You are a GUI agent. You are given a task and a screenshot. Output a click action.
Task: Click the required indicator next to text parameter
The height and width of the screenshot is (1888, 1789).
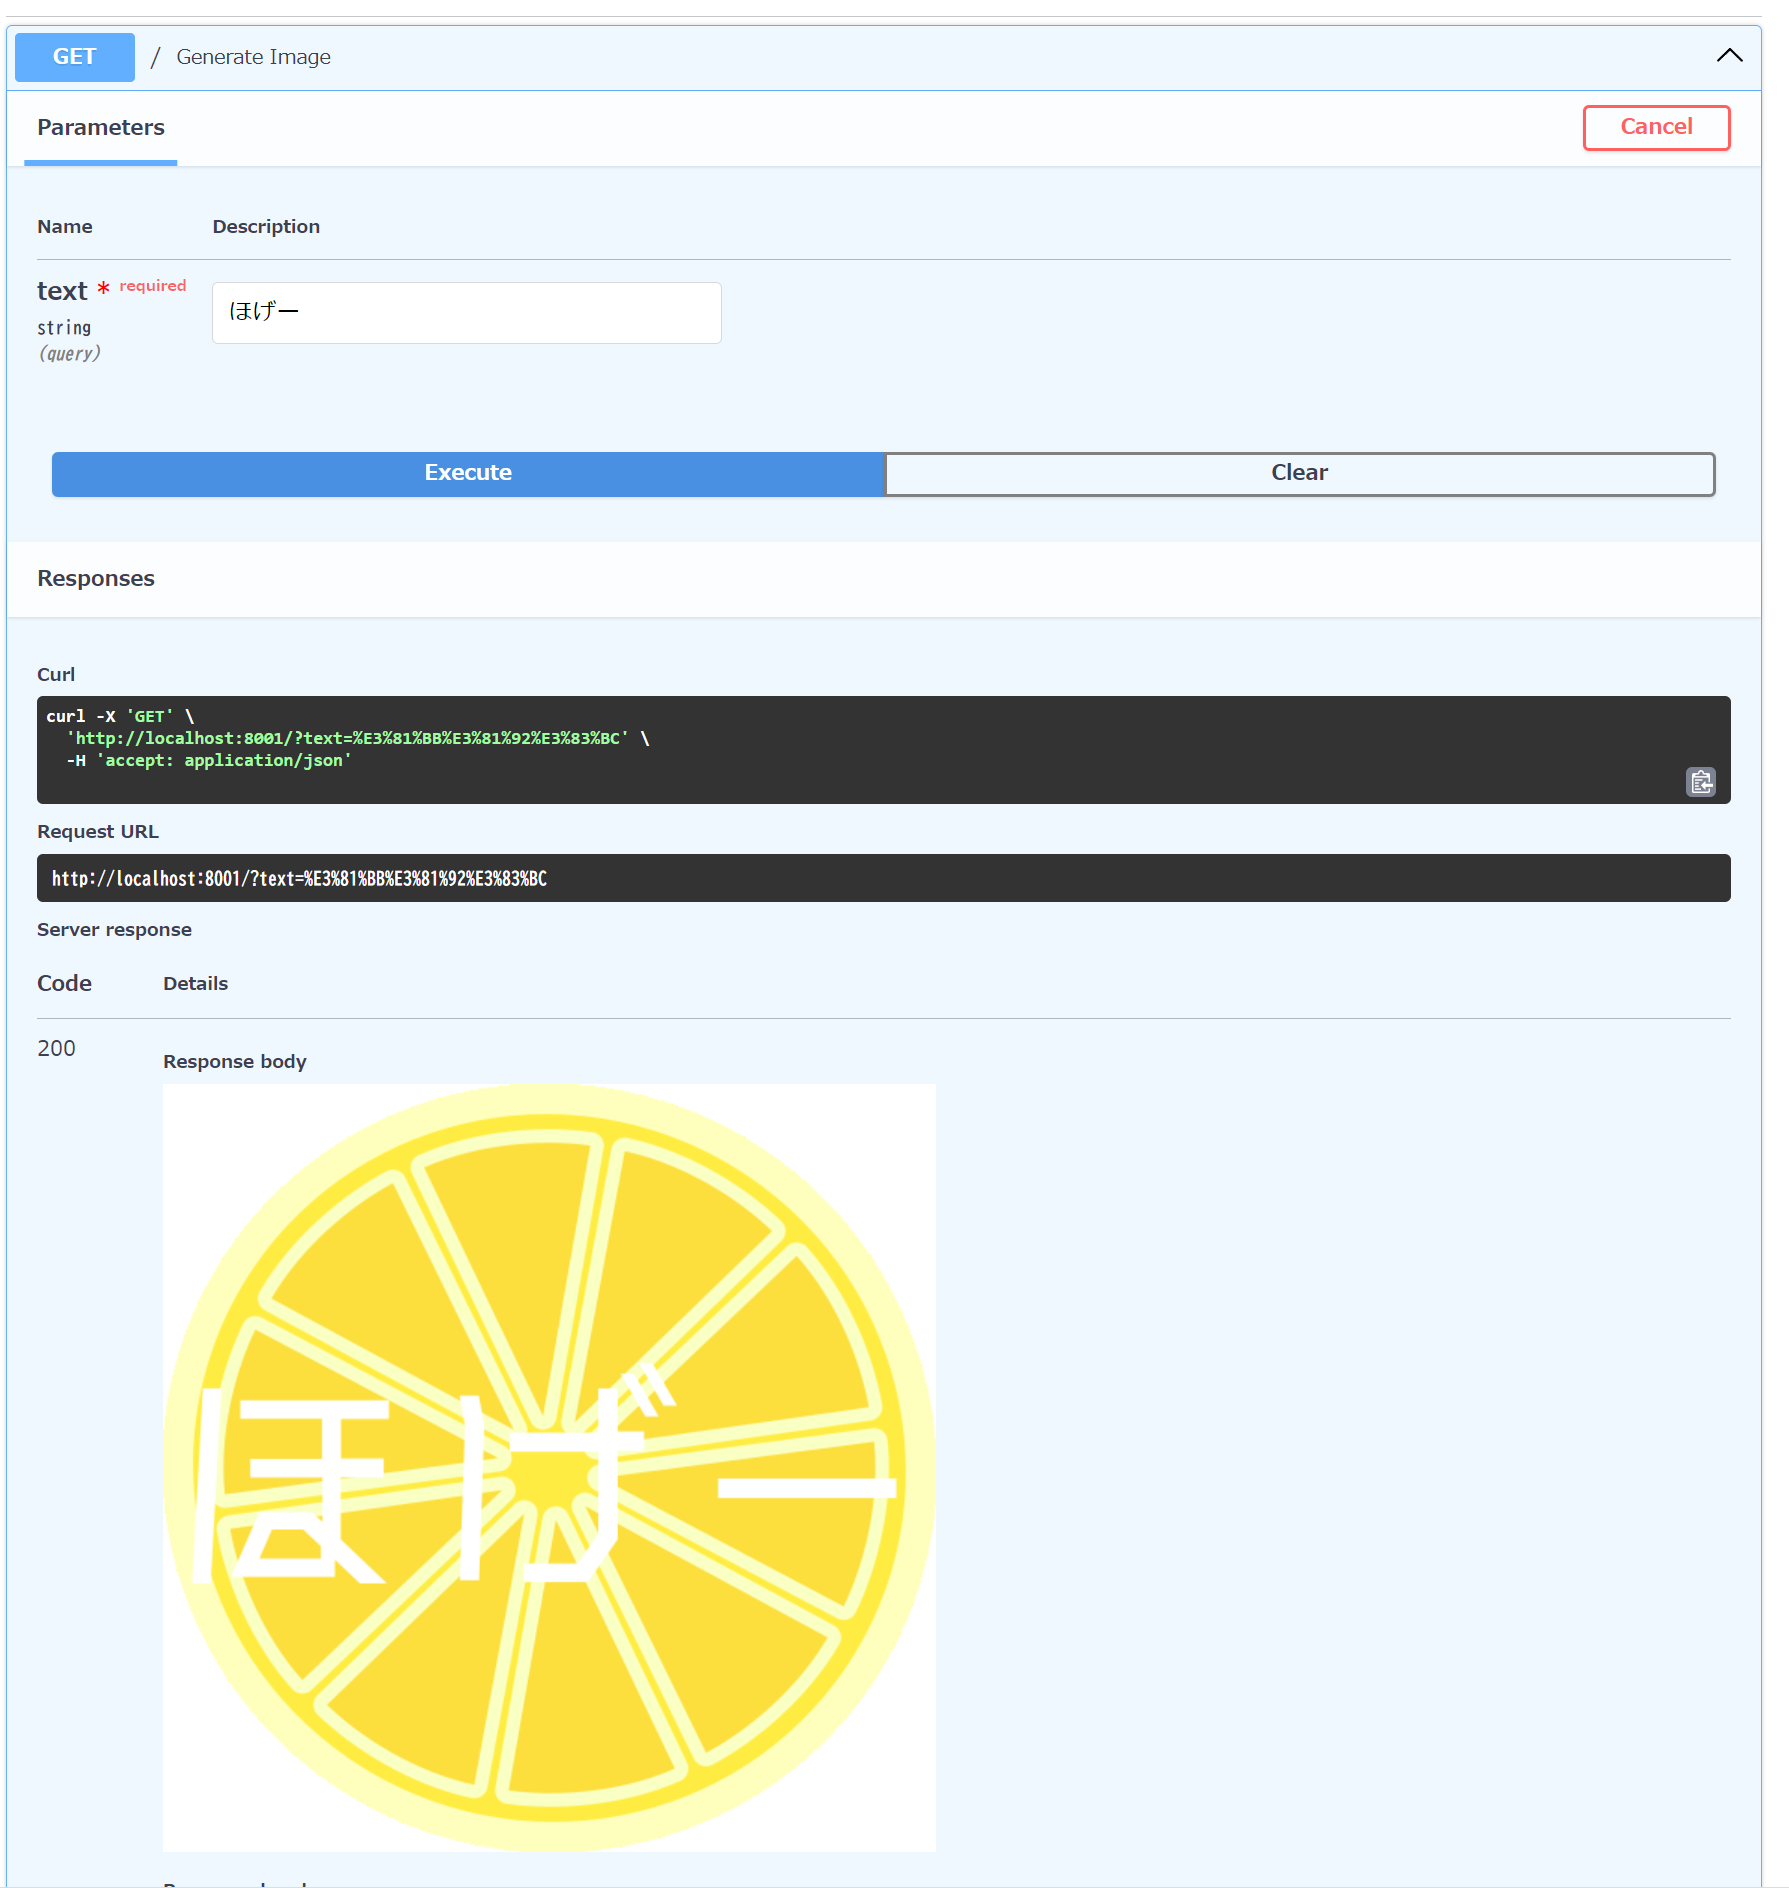tap(151, 286)
